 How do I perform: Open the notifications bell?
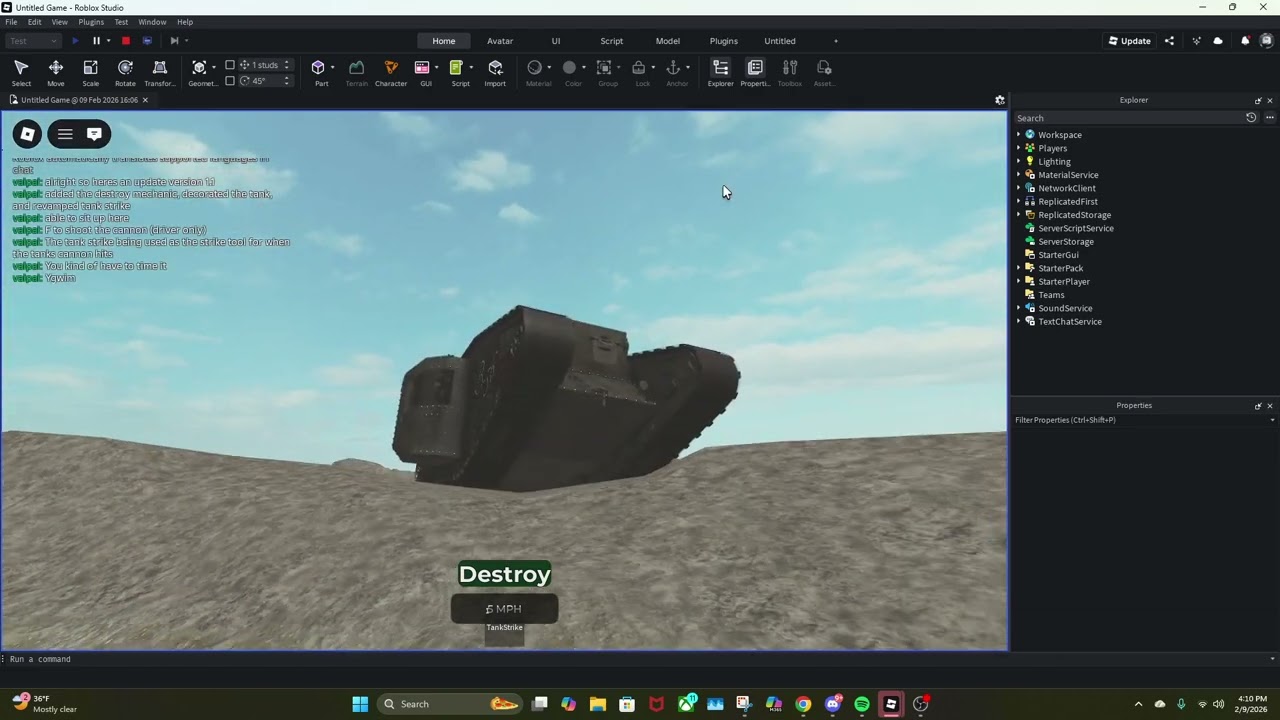point(1245,41)
